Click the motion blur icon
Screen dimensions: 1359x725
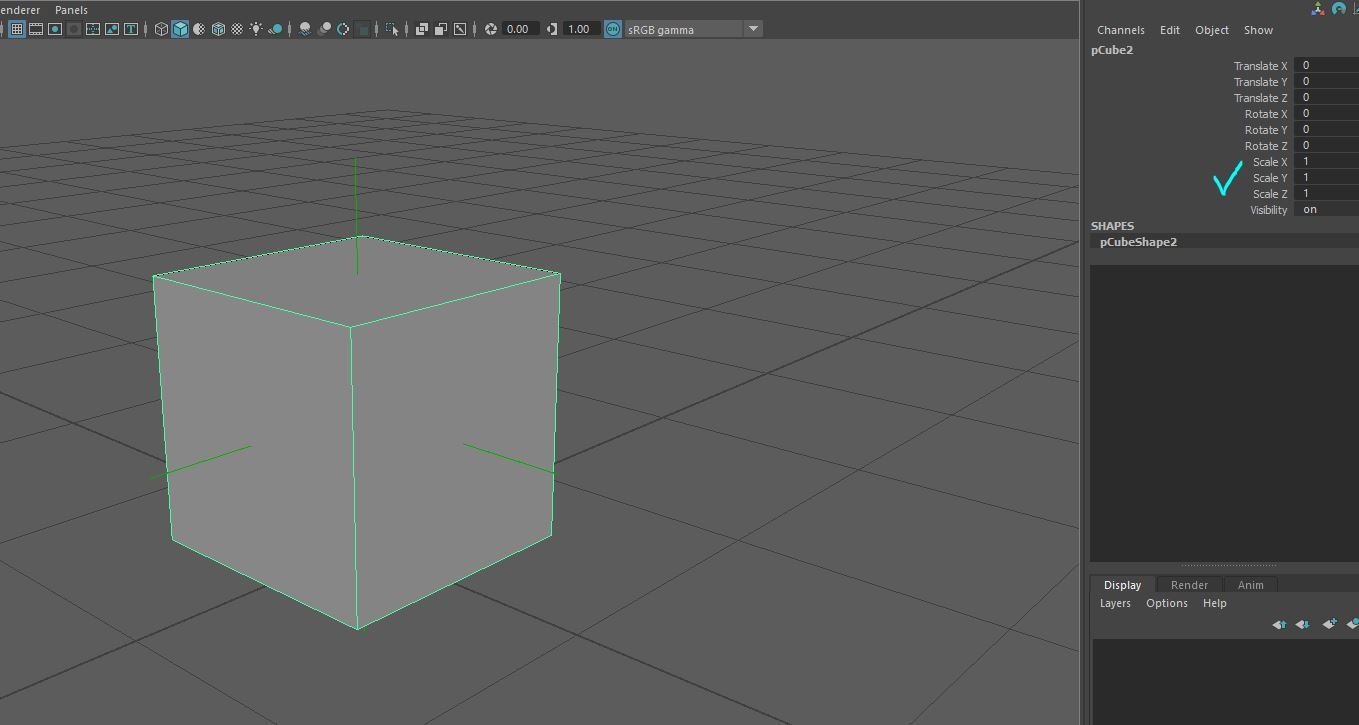[x=324, y=29]
